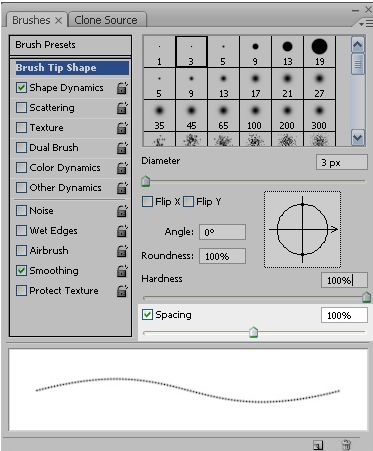Viewport: 373px width, 451px height.
Task: Switch to the Clone Source tab
Action: (x=106, y=20)
